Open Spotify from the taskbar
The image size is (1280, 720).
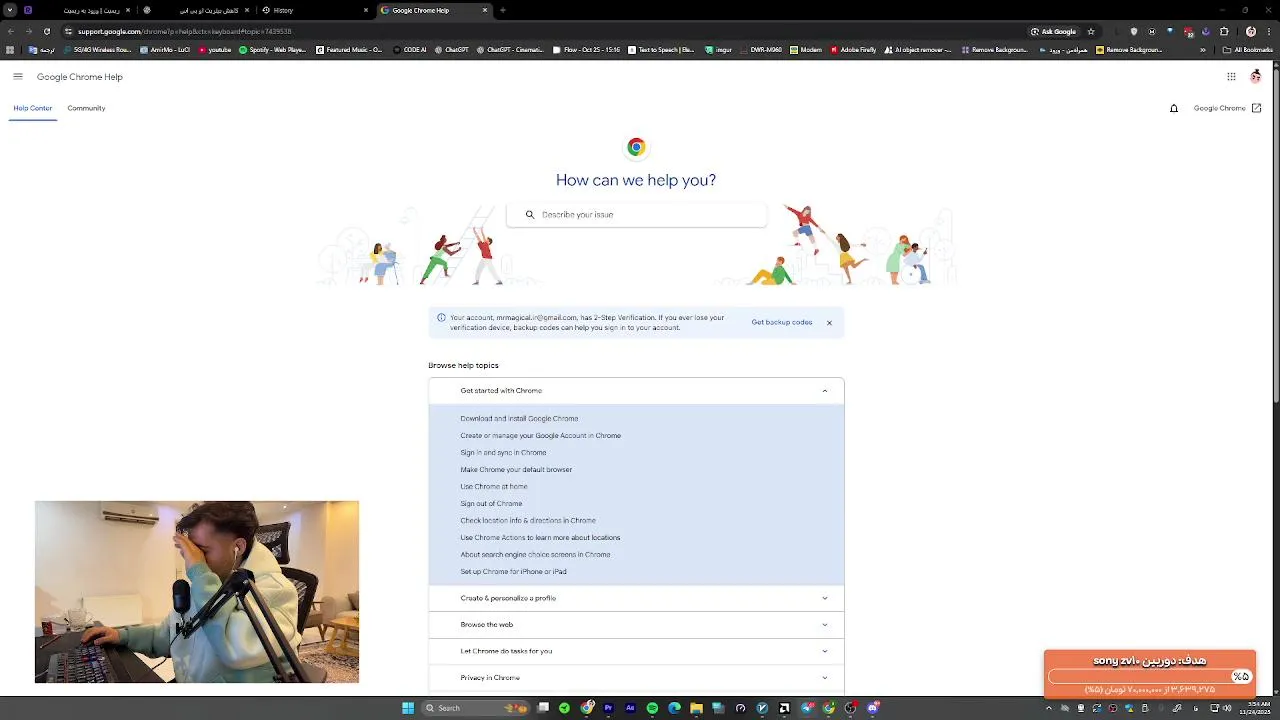point(652,708)
